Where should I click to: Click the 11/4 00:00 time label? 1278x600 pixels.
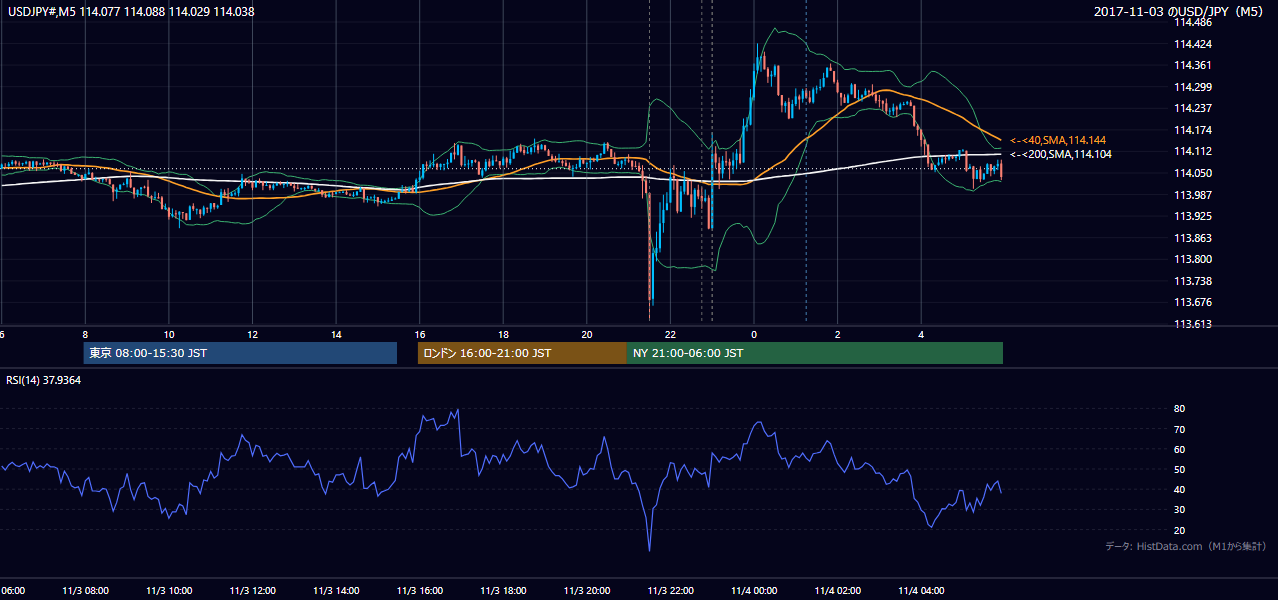tap(754, 591)
